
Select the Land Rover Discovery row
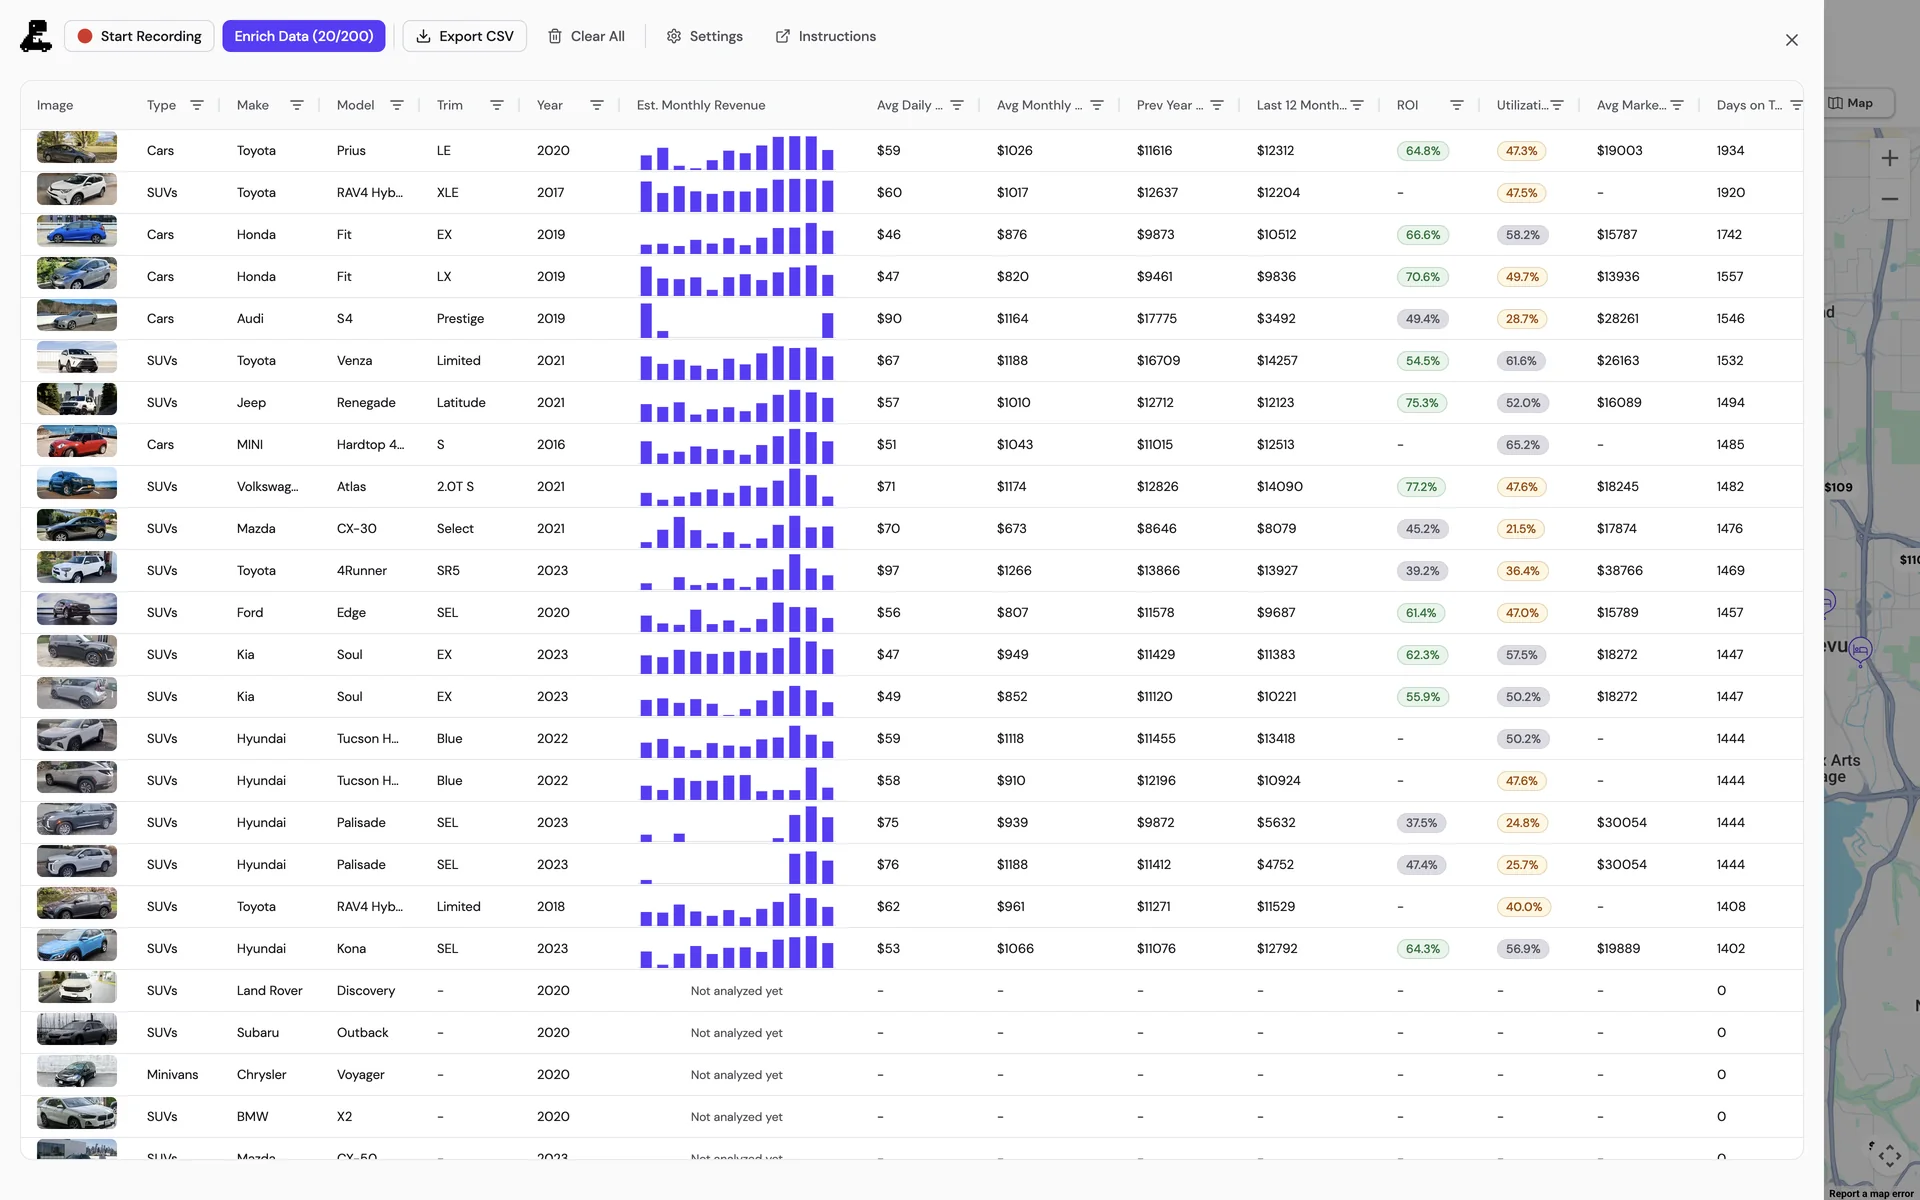(x=912, y=991)
